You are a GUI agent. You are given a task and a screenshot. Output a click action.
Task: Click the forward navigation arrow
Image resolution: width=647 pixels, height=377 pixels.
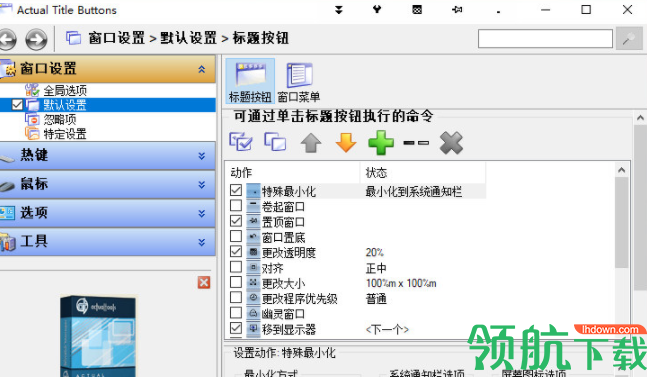point(36,40)
